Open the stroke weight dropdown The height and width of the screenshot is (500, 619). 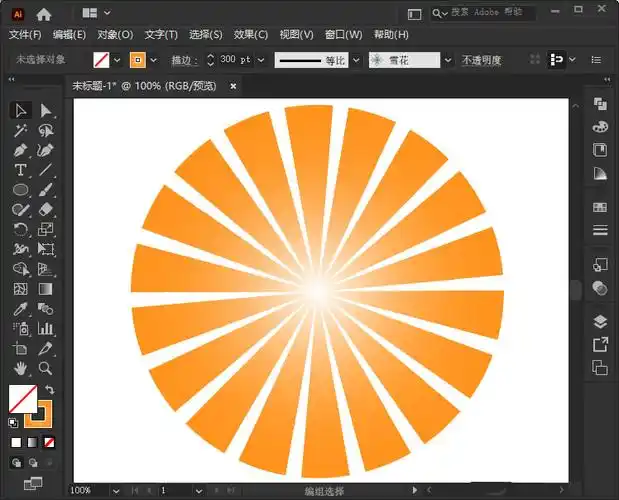coord(261,60)
